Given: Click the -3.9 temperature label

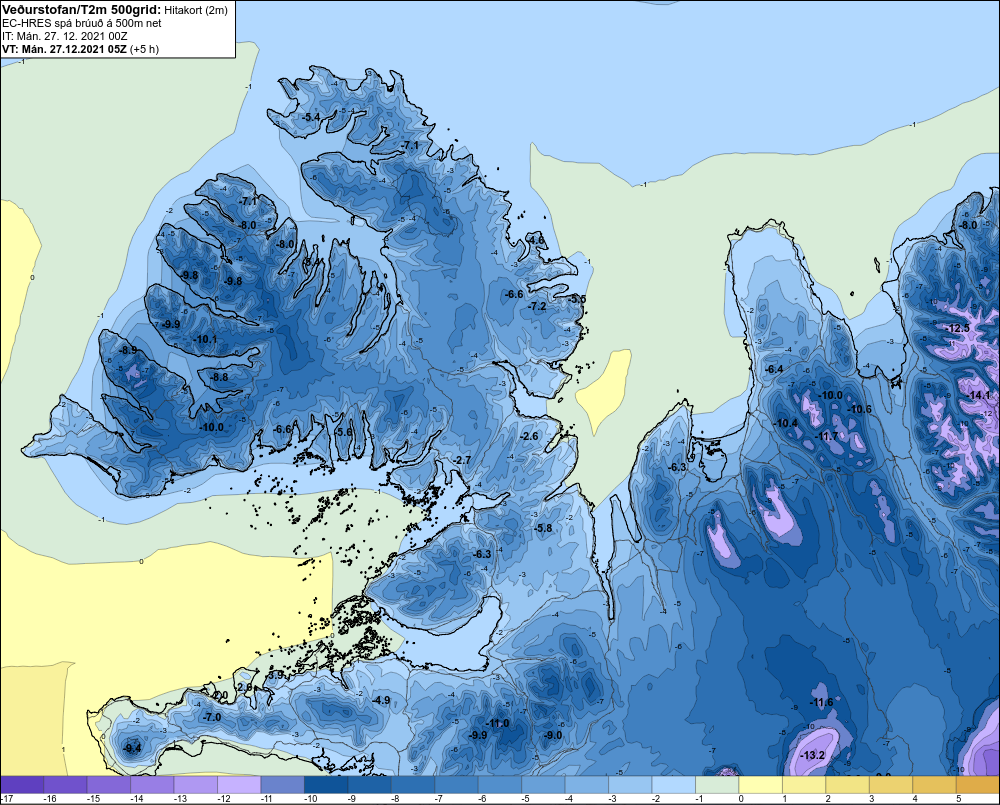Looking at the screenshot, I should 275,674.
